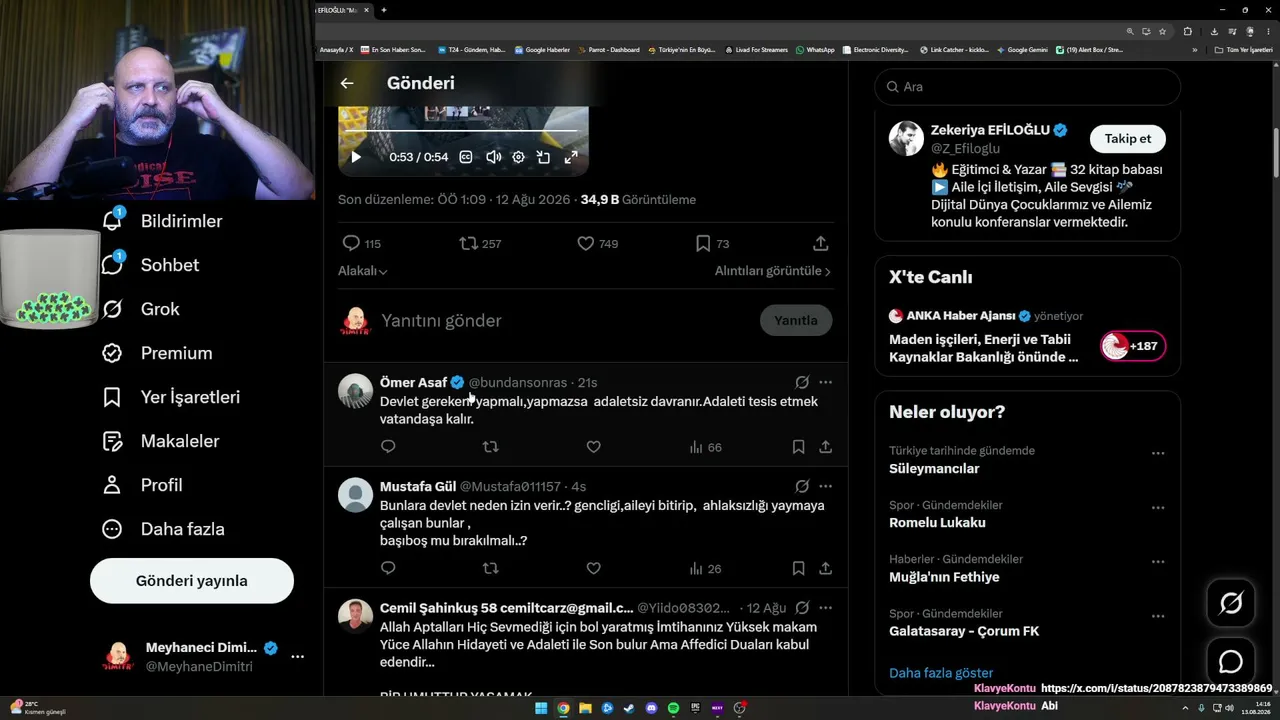Share Ömer Asaf's comment
The height and width of the screenshot is (720, 1280).
click(825, 447)
